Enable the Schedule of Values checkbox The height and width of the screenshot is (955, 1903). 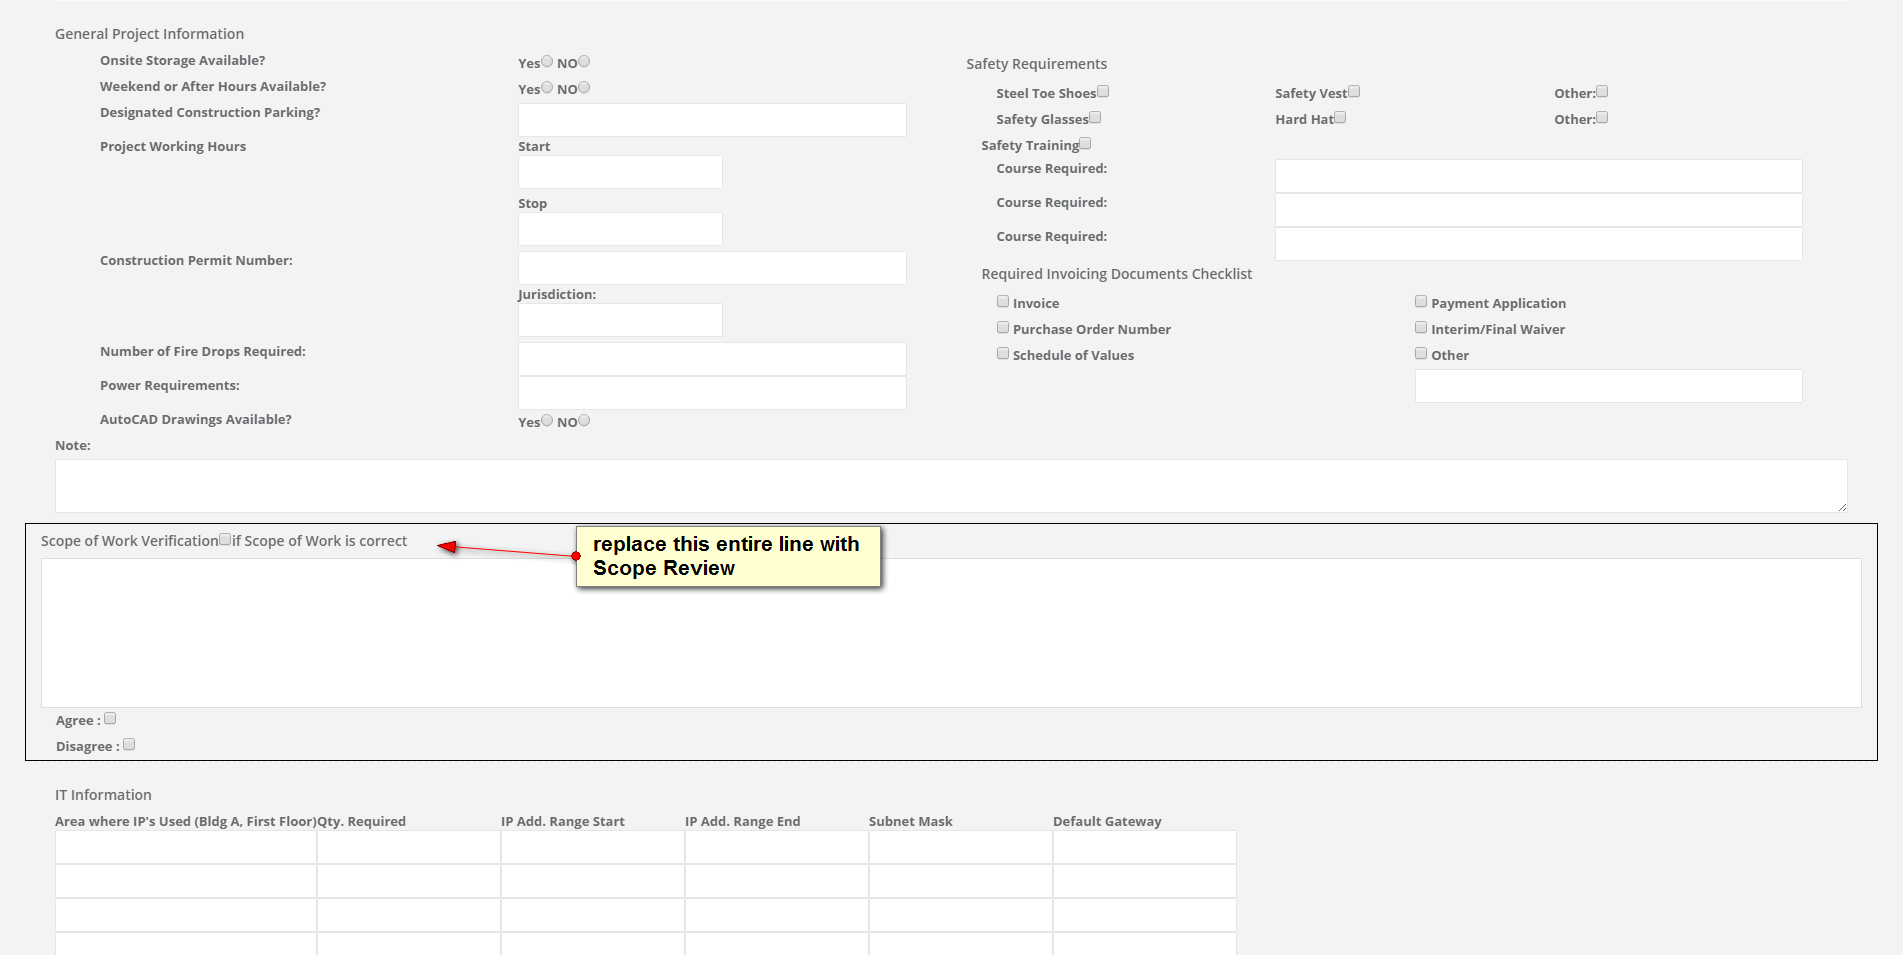[x=1003, y=353]
